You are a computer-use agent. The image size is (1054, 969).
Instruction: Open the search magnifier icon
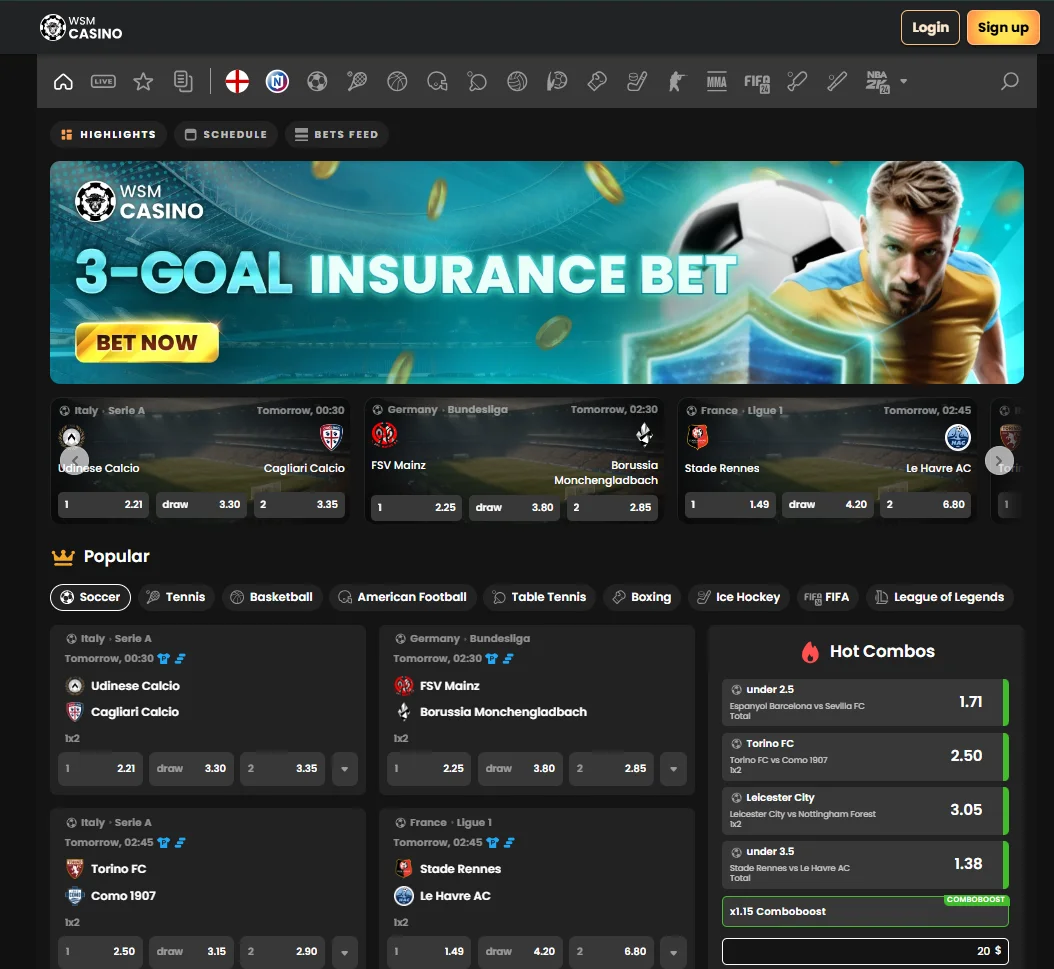(x=1009, y=82)
